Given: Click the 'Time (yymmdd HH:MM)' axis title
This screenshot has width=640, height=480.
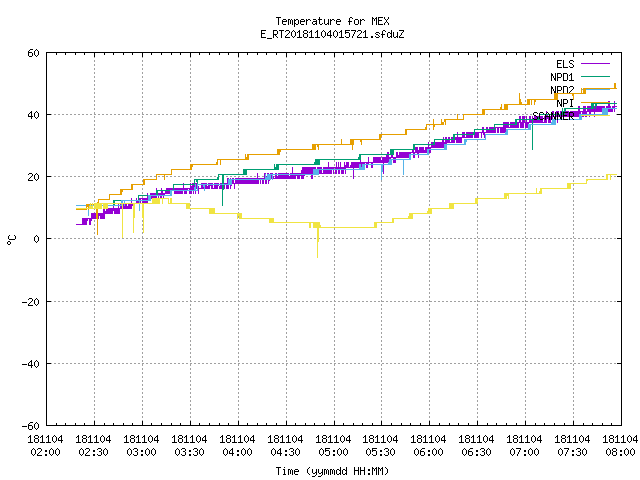Looking at the screenshot, I should 332,471.
